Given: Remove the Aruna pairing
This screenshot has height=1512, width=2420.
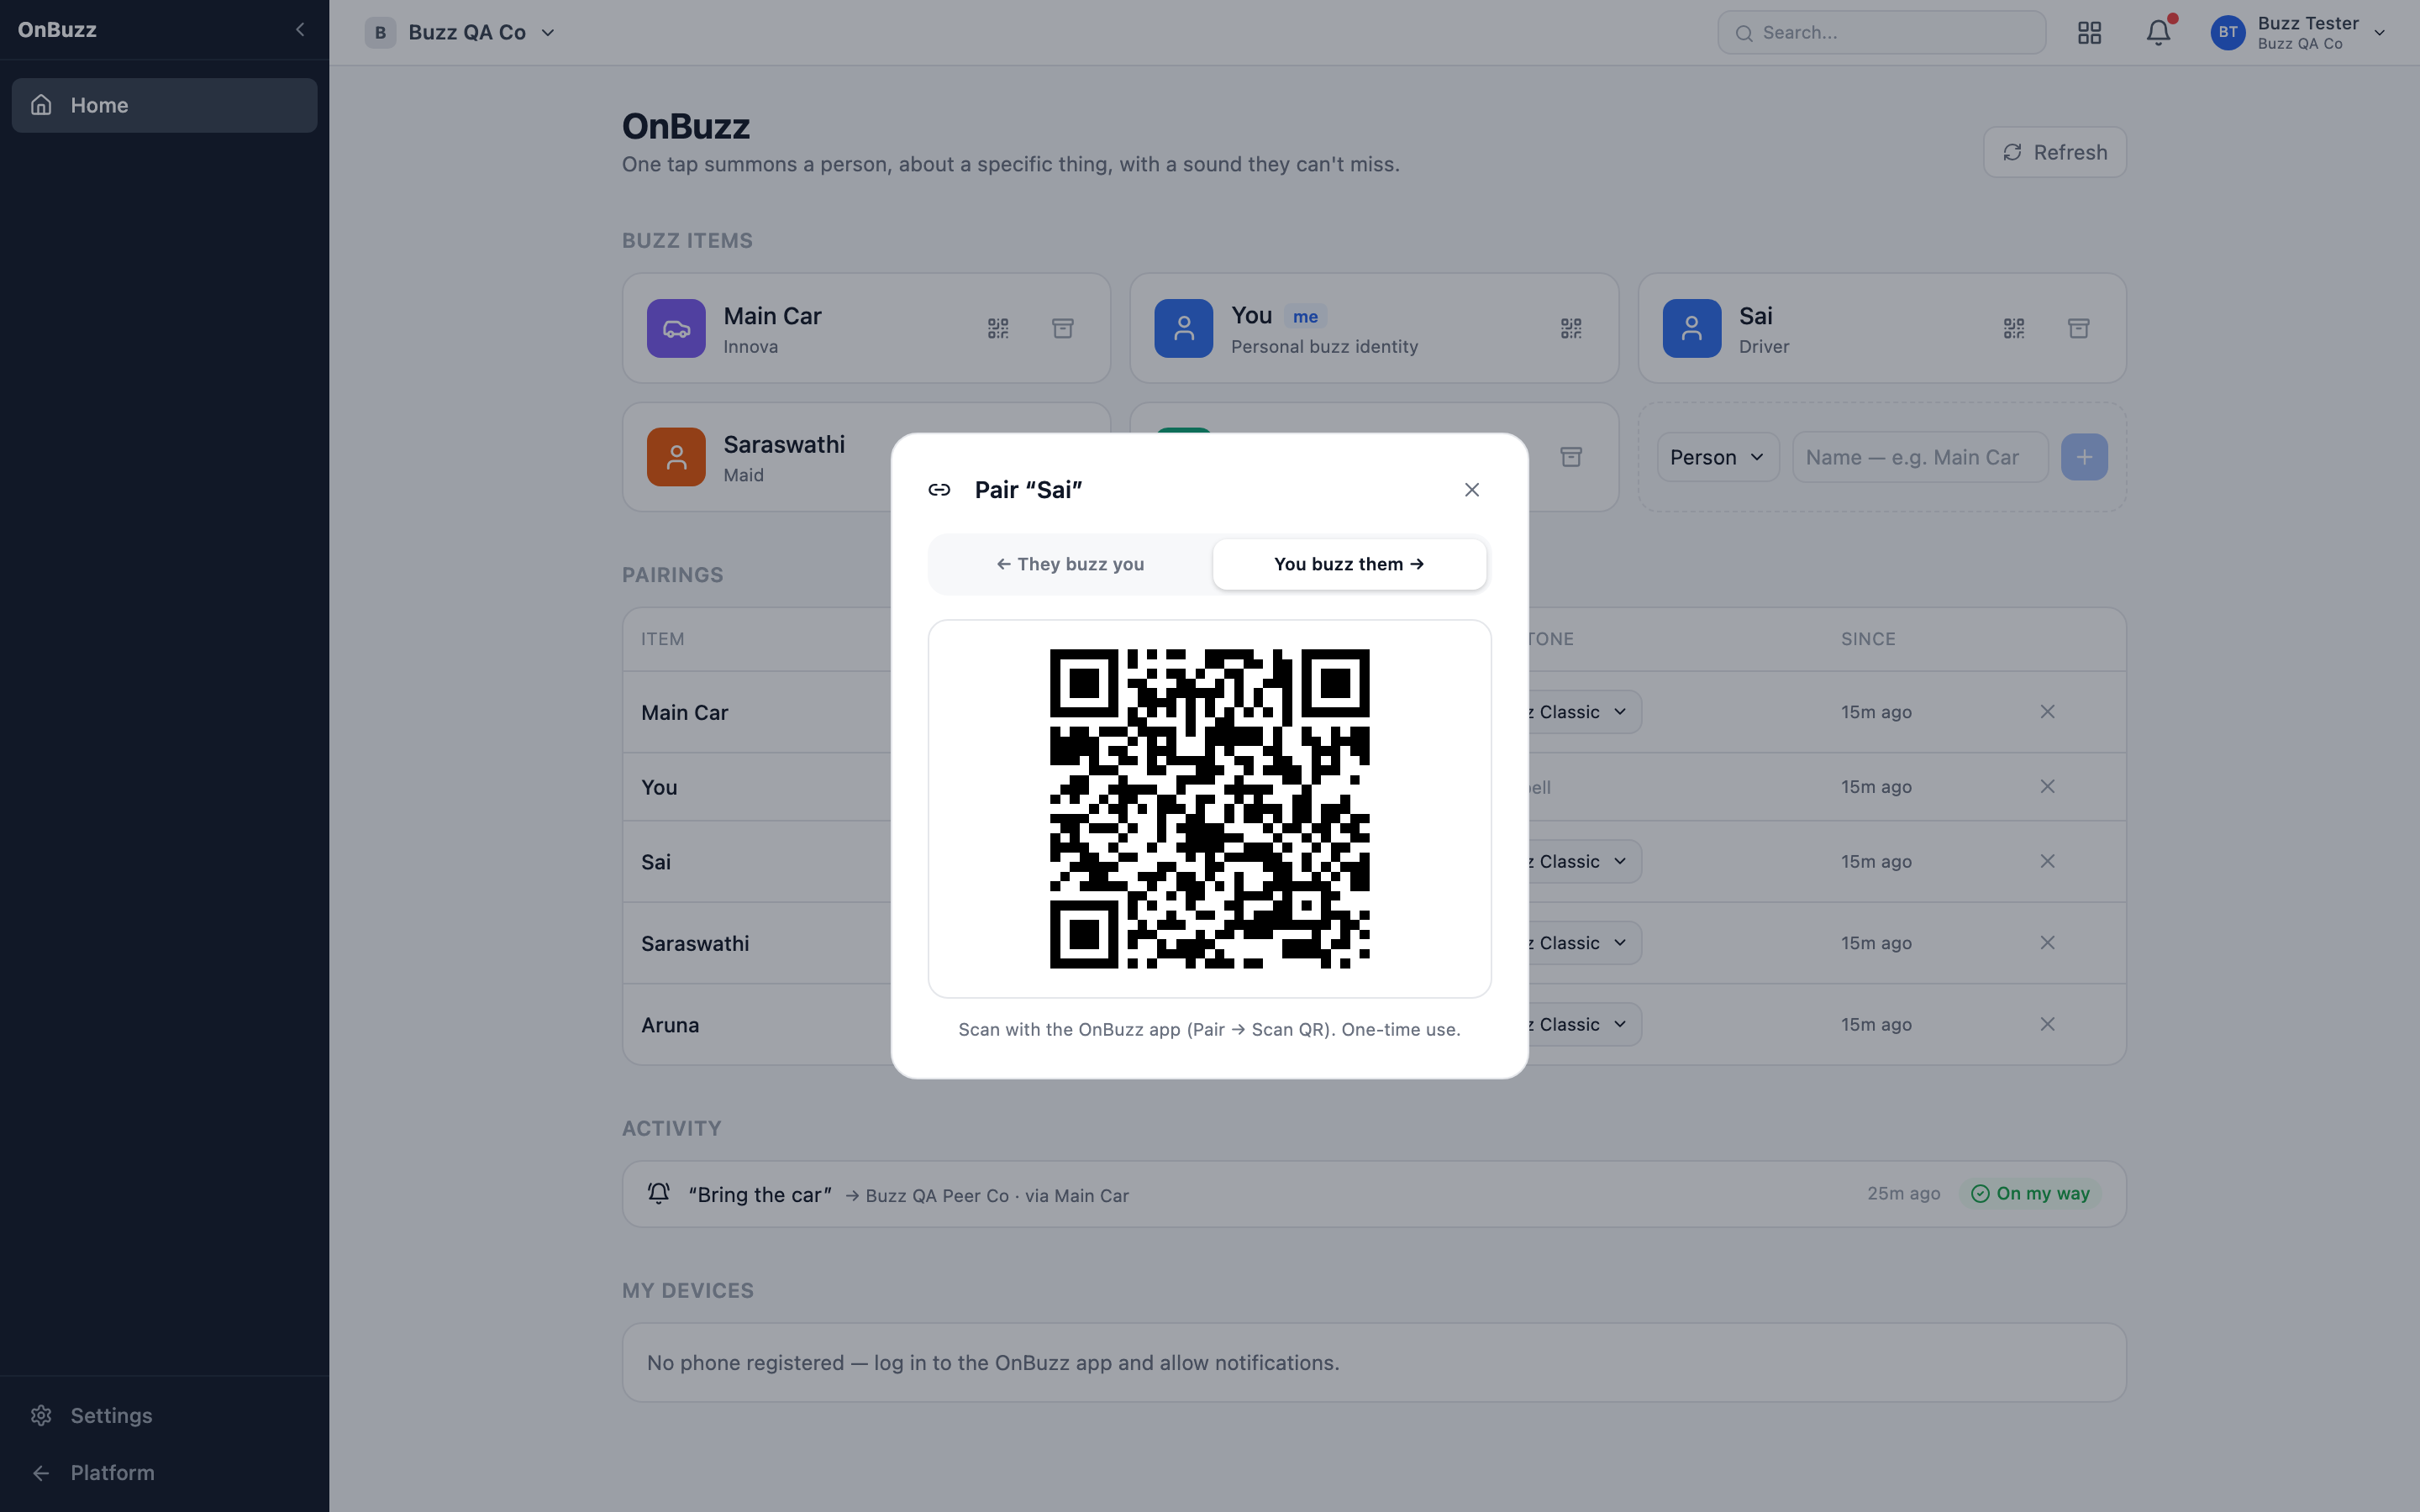Looking at the screenshot, I should pyautogui.click(x=2047, y=1024).
